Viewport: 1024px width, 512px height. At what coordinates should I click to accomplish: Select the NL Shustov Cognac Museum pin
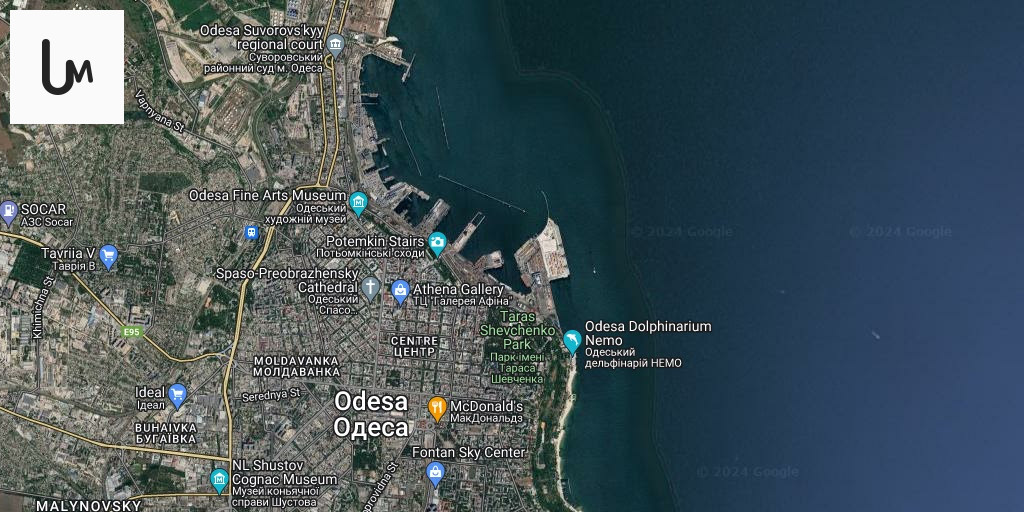pos(219,480)
